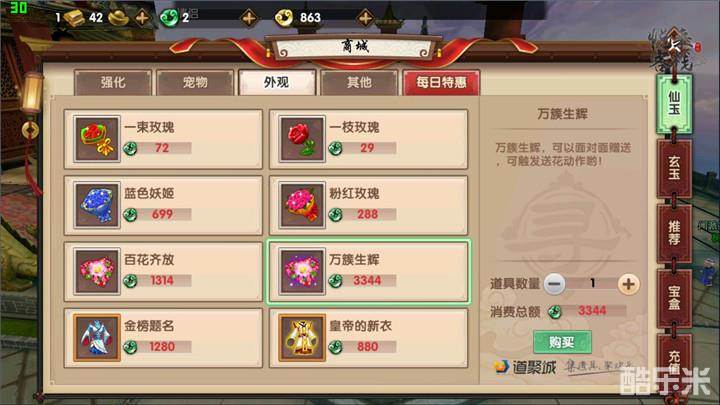This screenshot has height=405, width=720.
Task: Pick the 一枝玫瑰 single rose icon
Action: tap(302, 139)
